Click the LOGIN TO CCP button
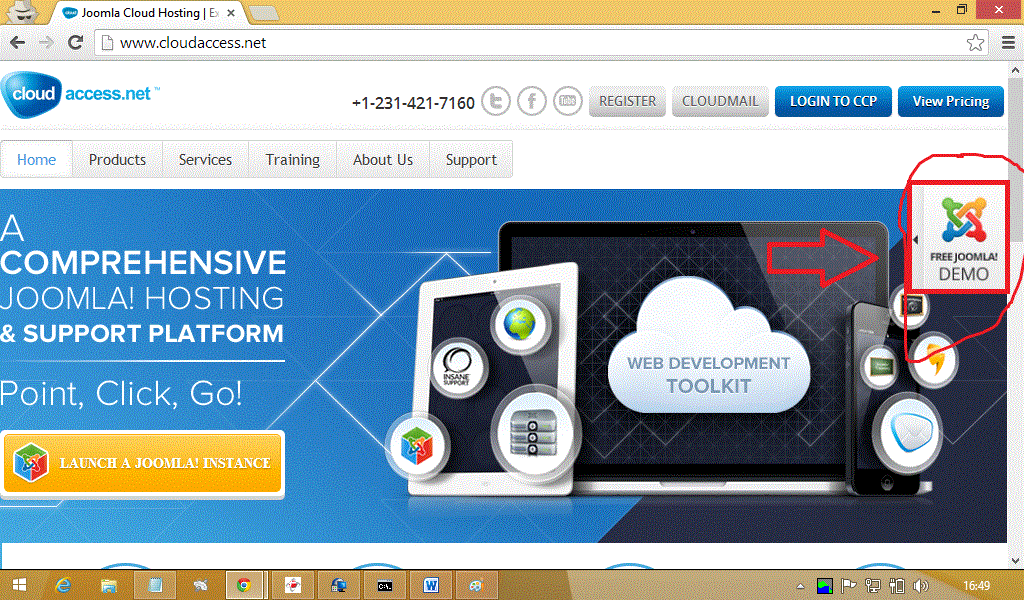The image size is (1024, 600). pos(833,101)
